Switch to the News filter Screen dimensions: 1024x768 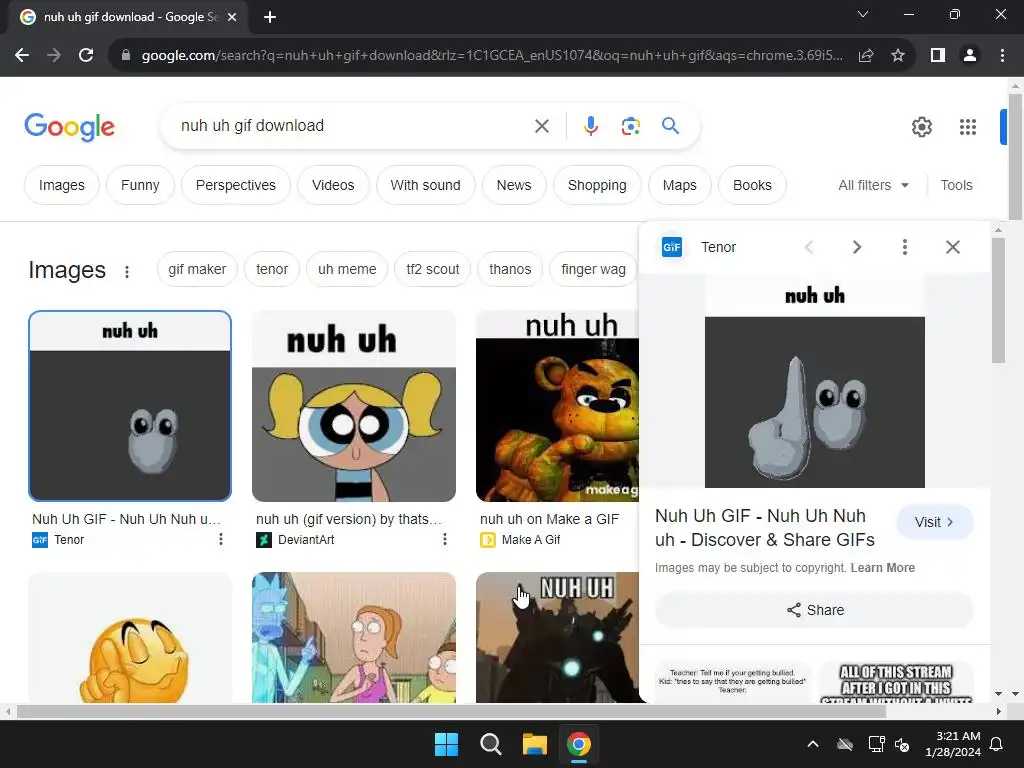coord(514,185)
